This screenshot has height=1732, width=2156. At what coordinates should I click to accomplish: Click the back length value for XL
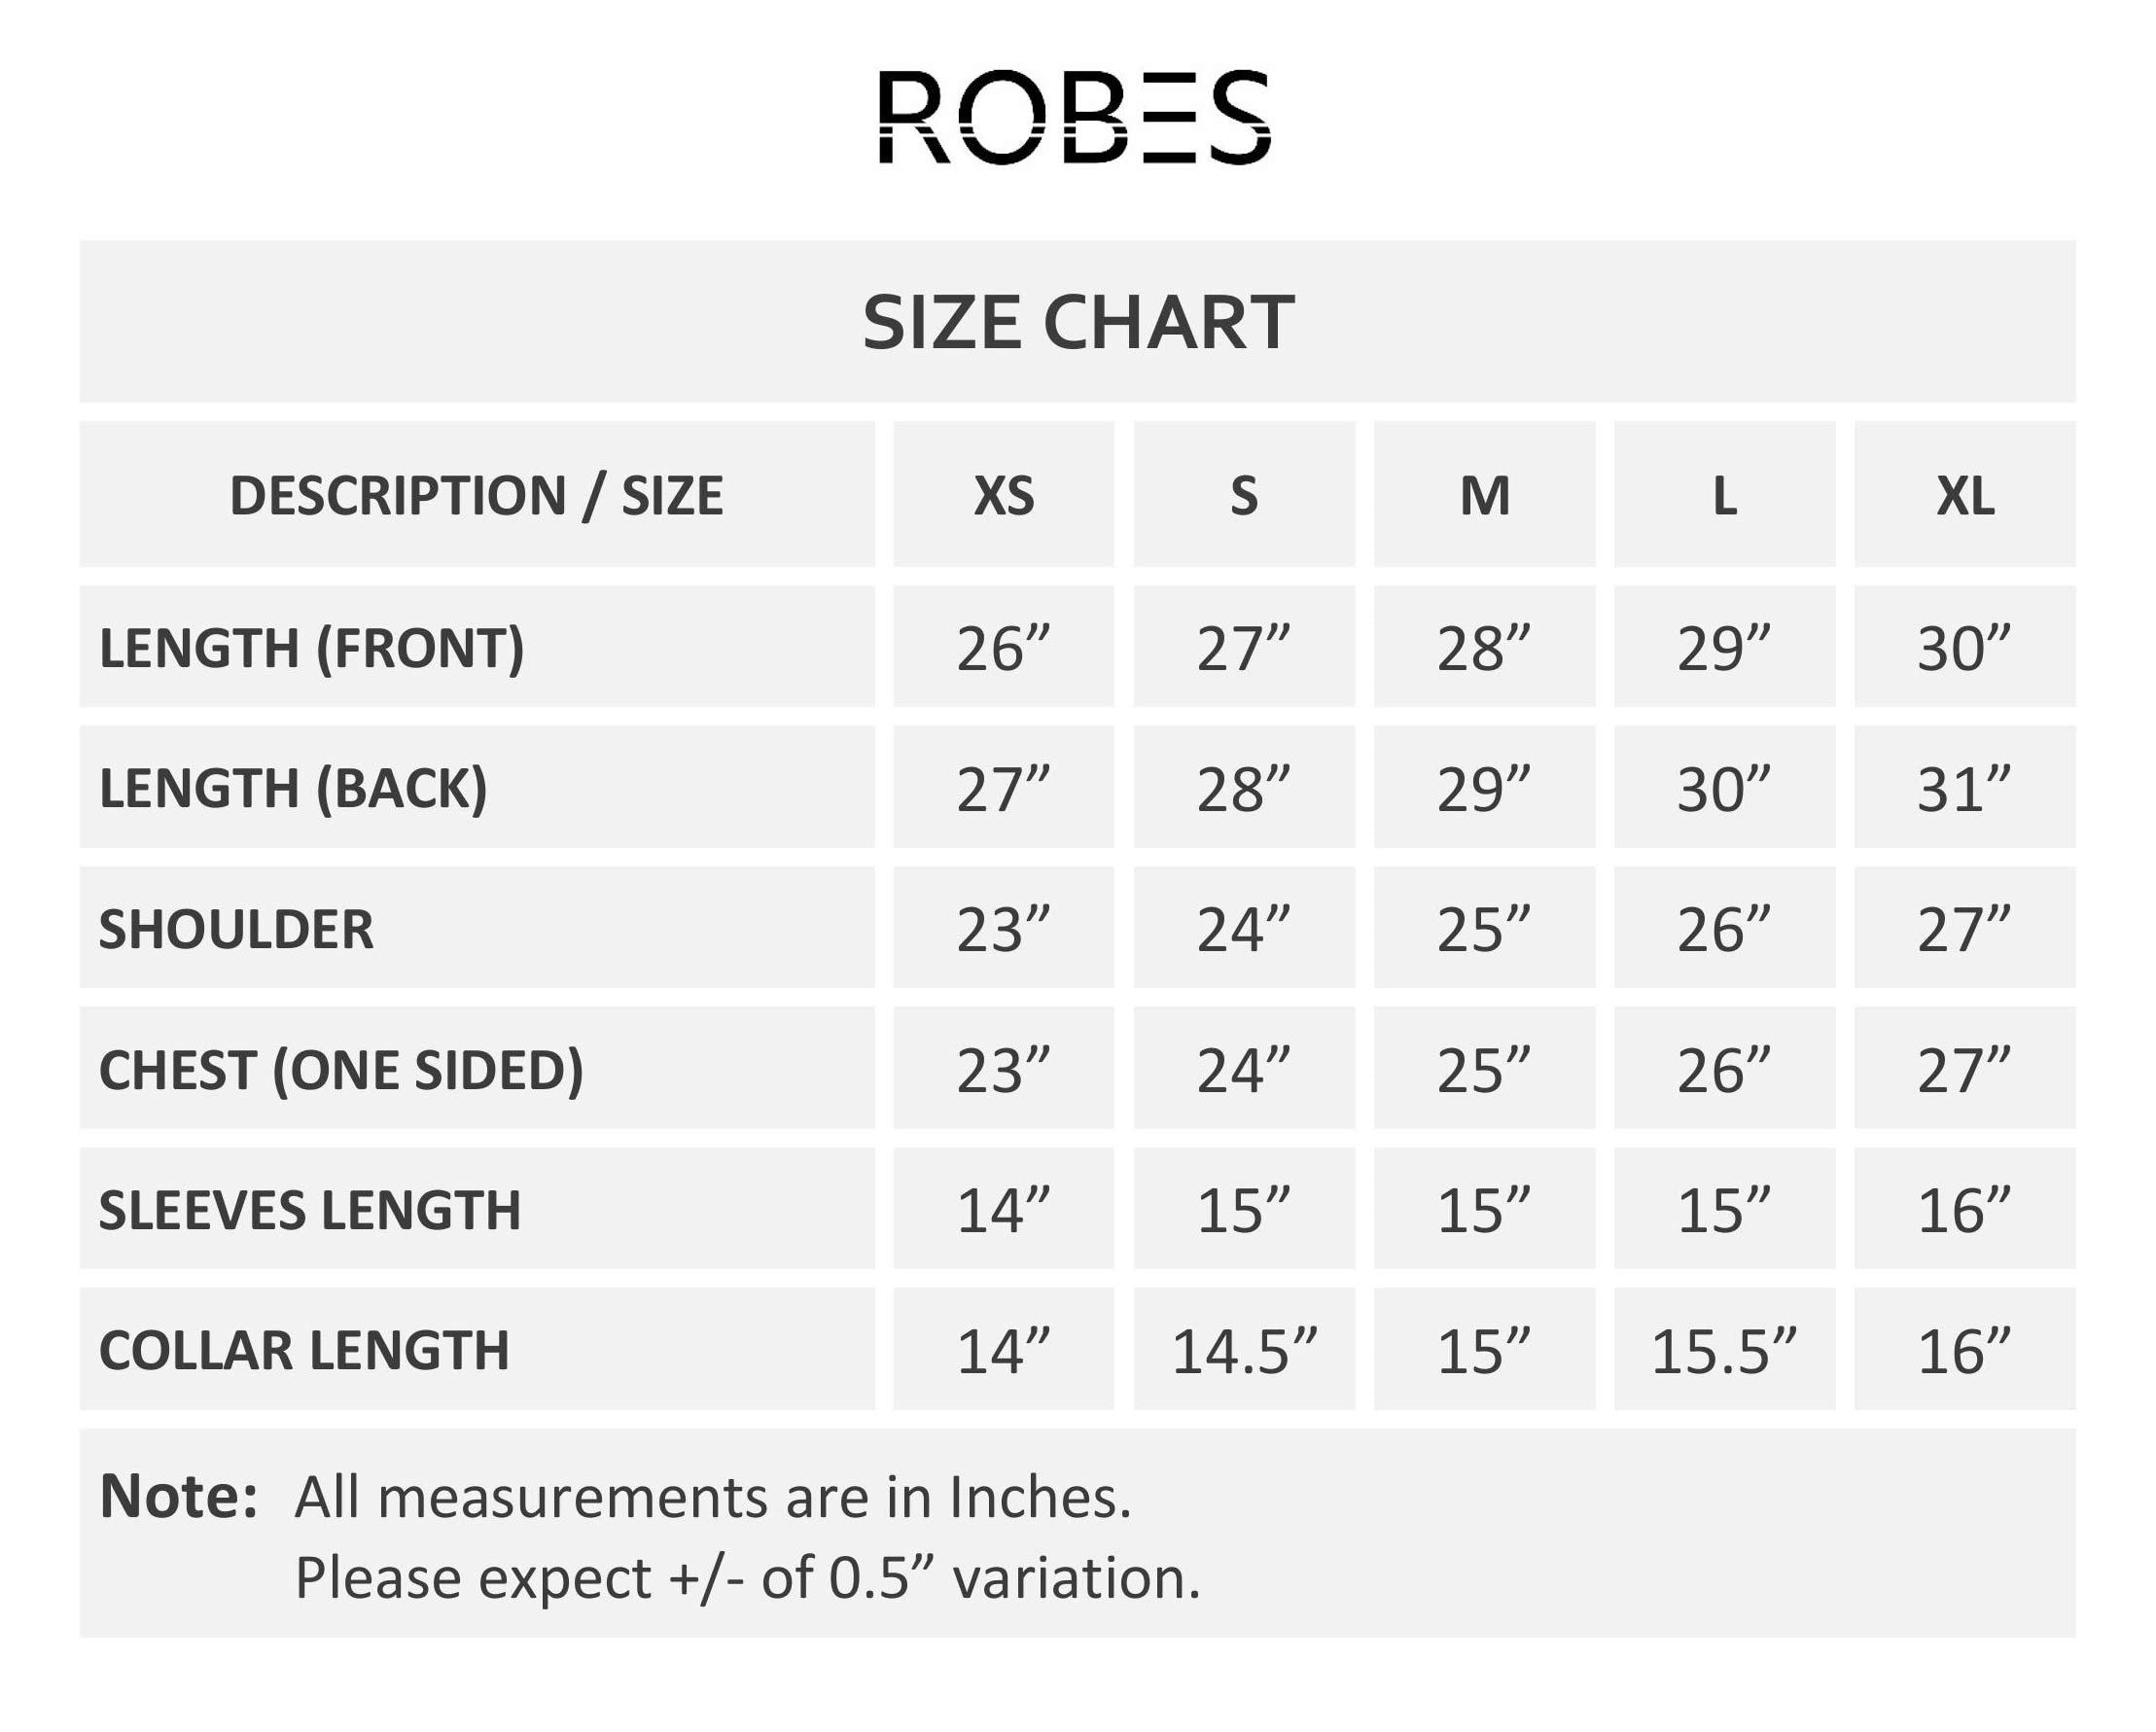1964,789
